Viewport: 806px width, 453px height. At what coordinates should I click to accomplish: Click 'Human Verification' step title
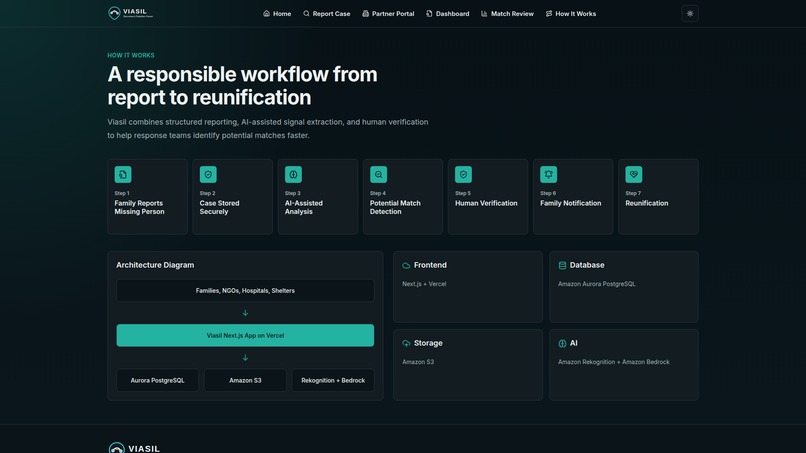(x=486, y=203)
